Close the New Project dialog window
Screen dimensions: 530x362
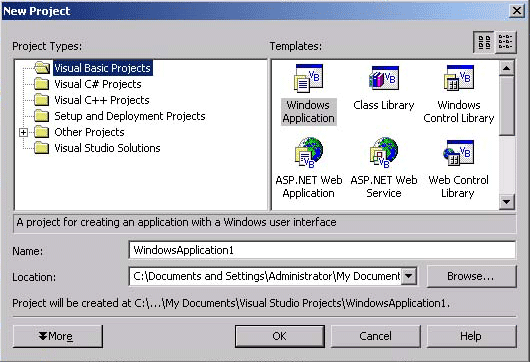(x=516, y=11)
